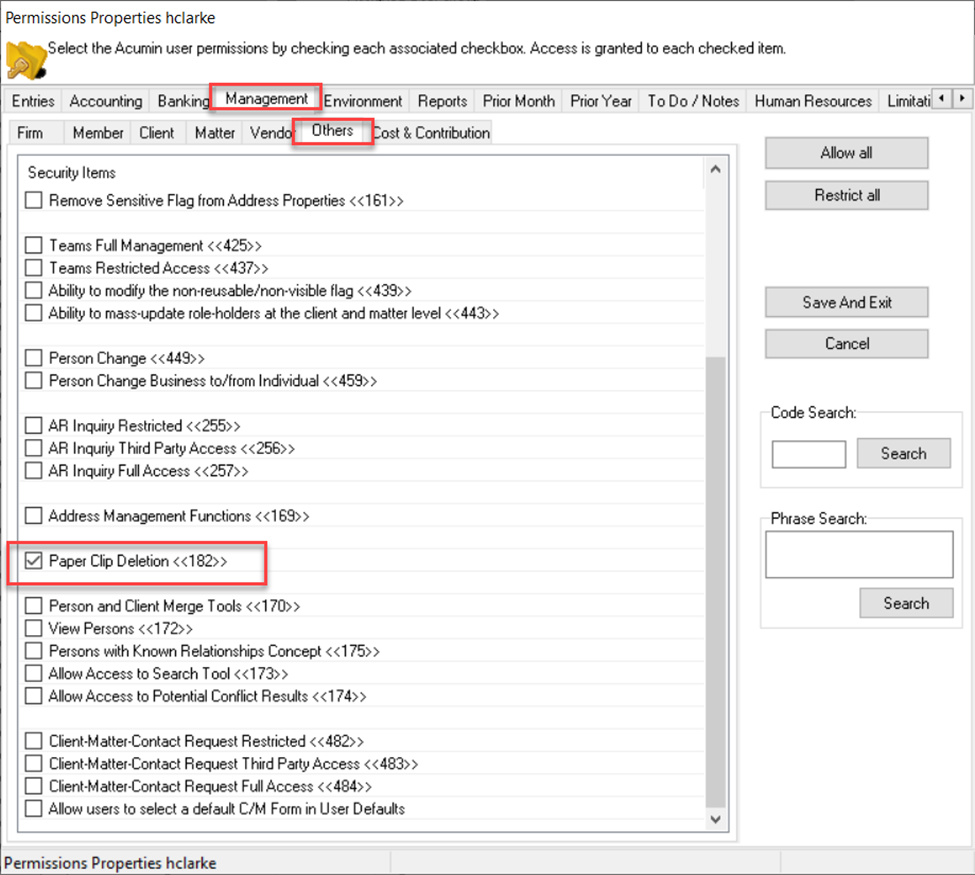
Task: Open the Matter sub-tab
Action: [215, 133]
